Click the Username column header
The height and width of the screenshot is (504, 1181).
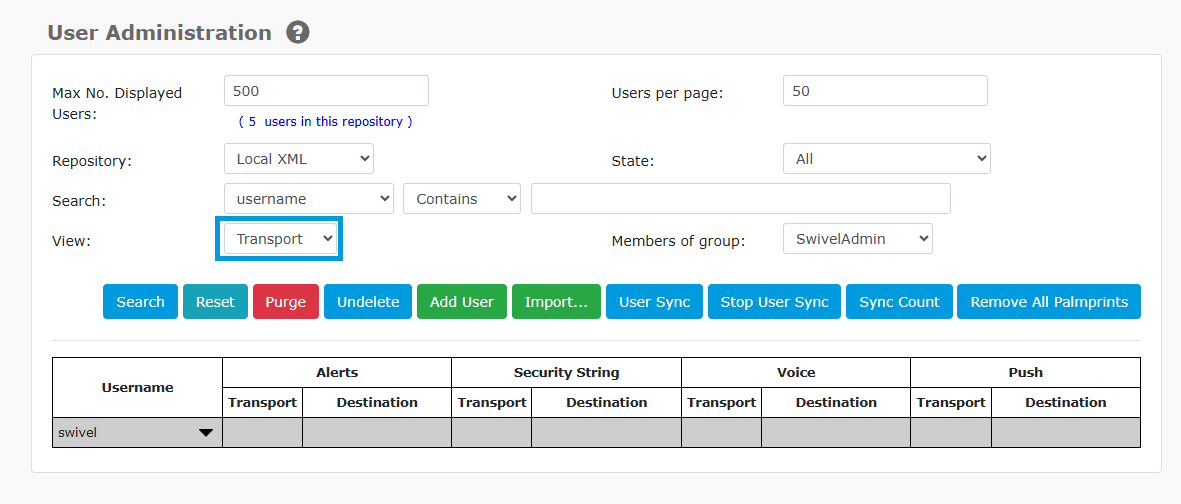point(137,387)
